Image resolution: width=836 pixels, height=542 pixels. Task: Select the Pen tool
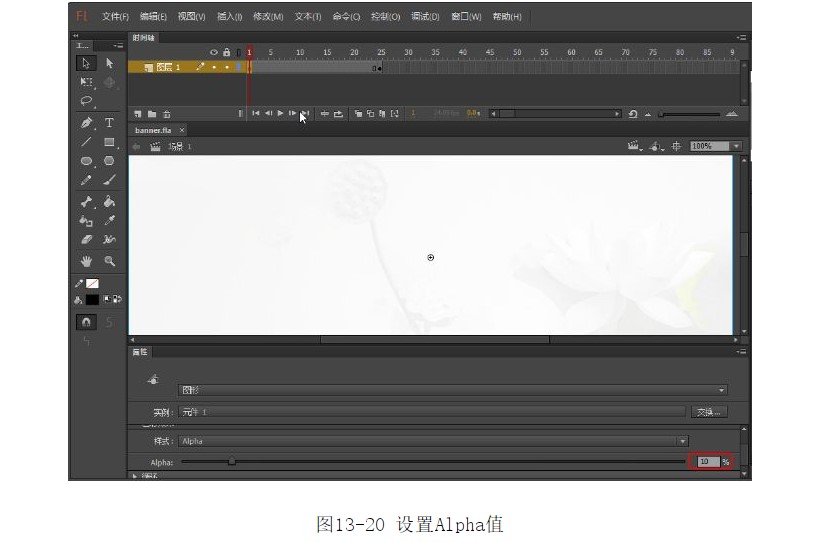[x=86, y=123]
